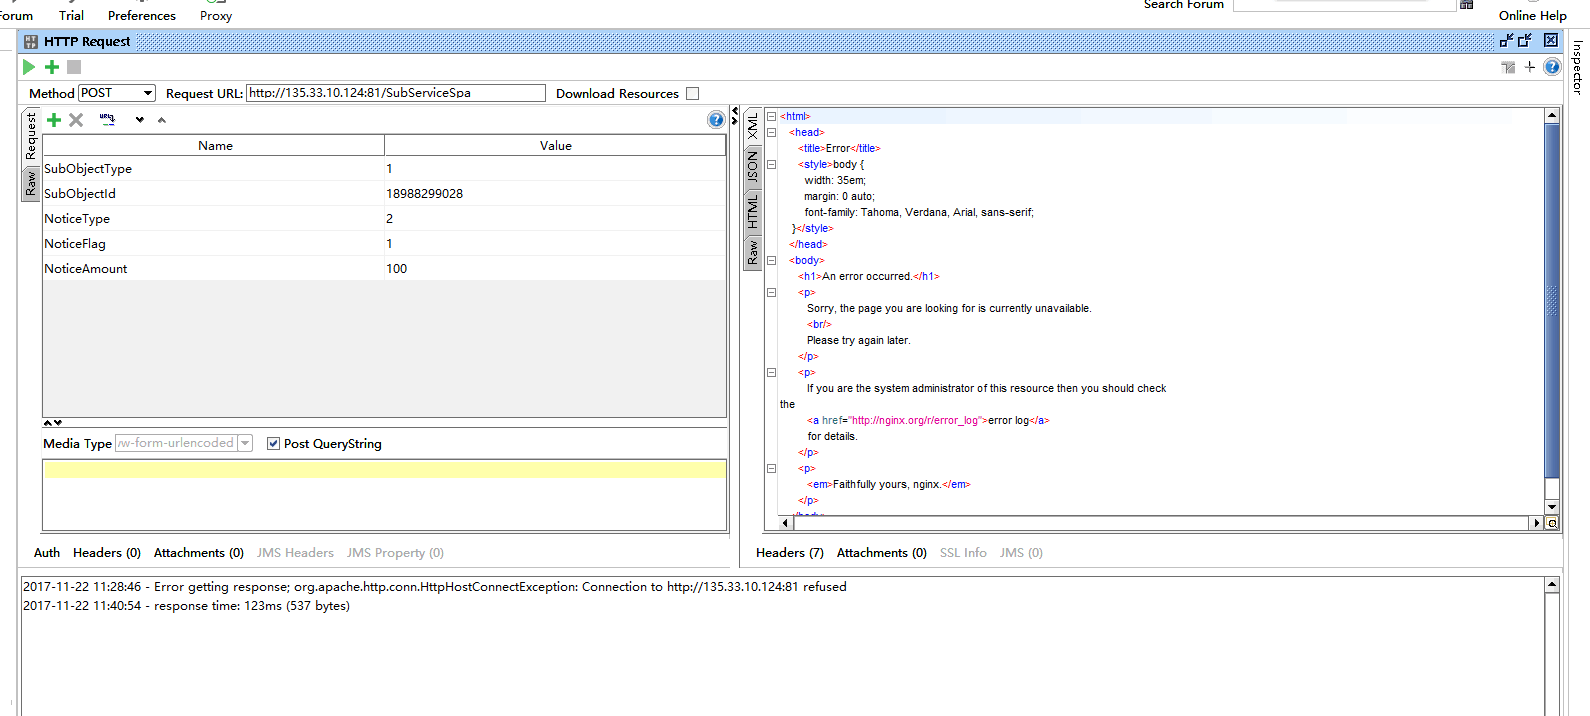Switch editor tab layout icon
Viewport: 1590px width, 716px height.
(x=1508, y=67)
